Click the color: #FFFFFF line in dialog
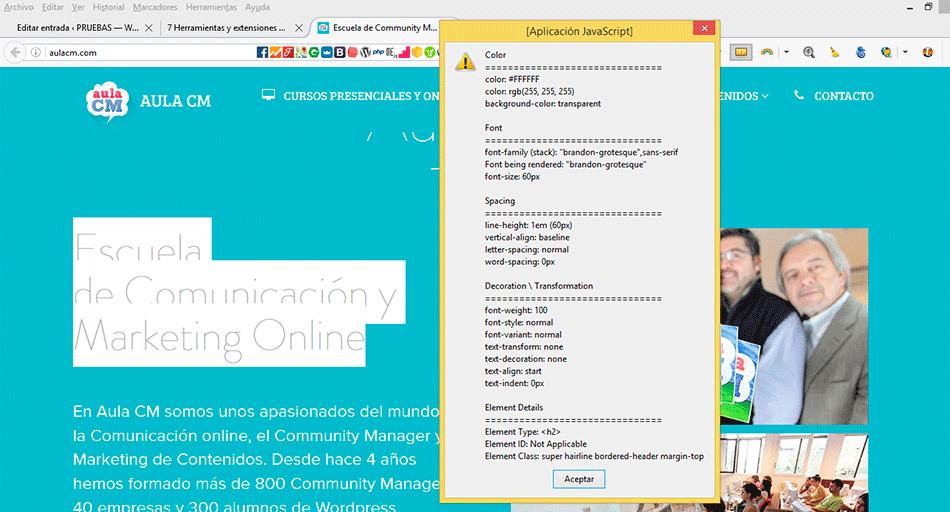950x512 pixels. point(512,79)
